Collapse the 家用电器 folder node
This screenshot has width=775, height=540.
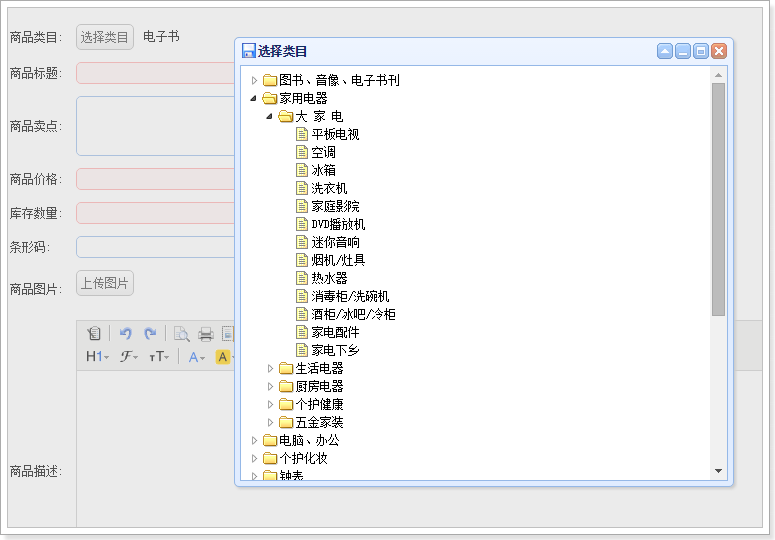[254, 98]
